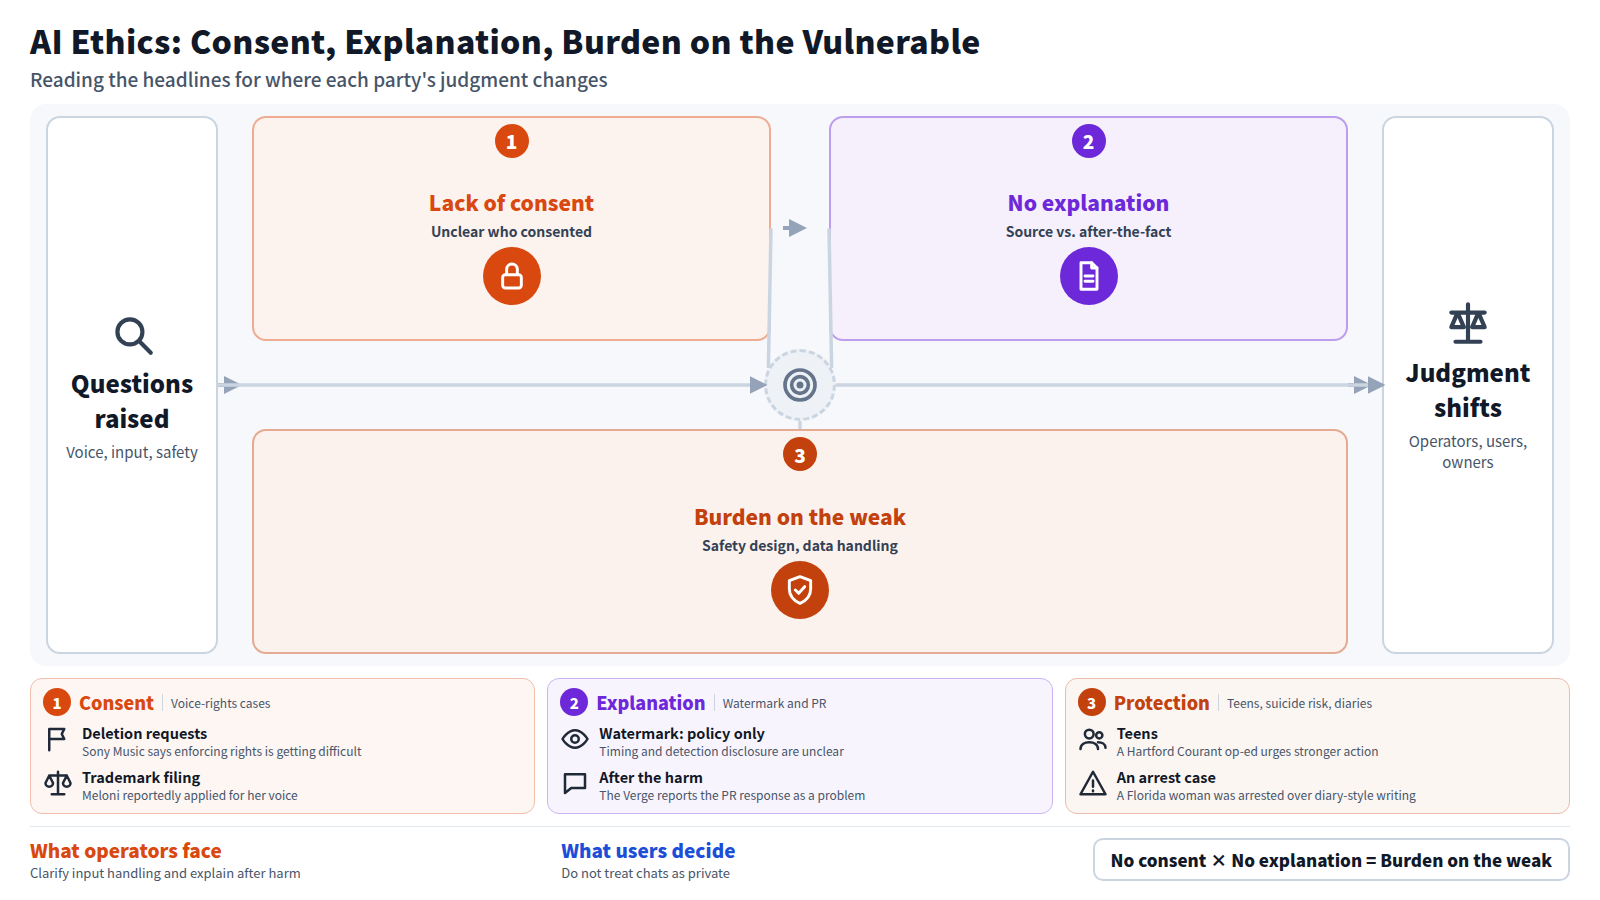Click the No consent × No explanation formula box
The width and height of the screenshot is (1600, 900).
[x=1331, y=860]
